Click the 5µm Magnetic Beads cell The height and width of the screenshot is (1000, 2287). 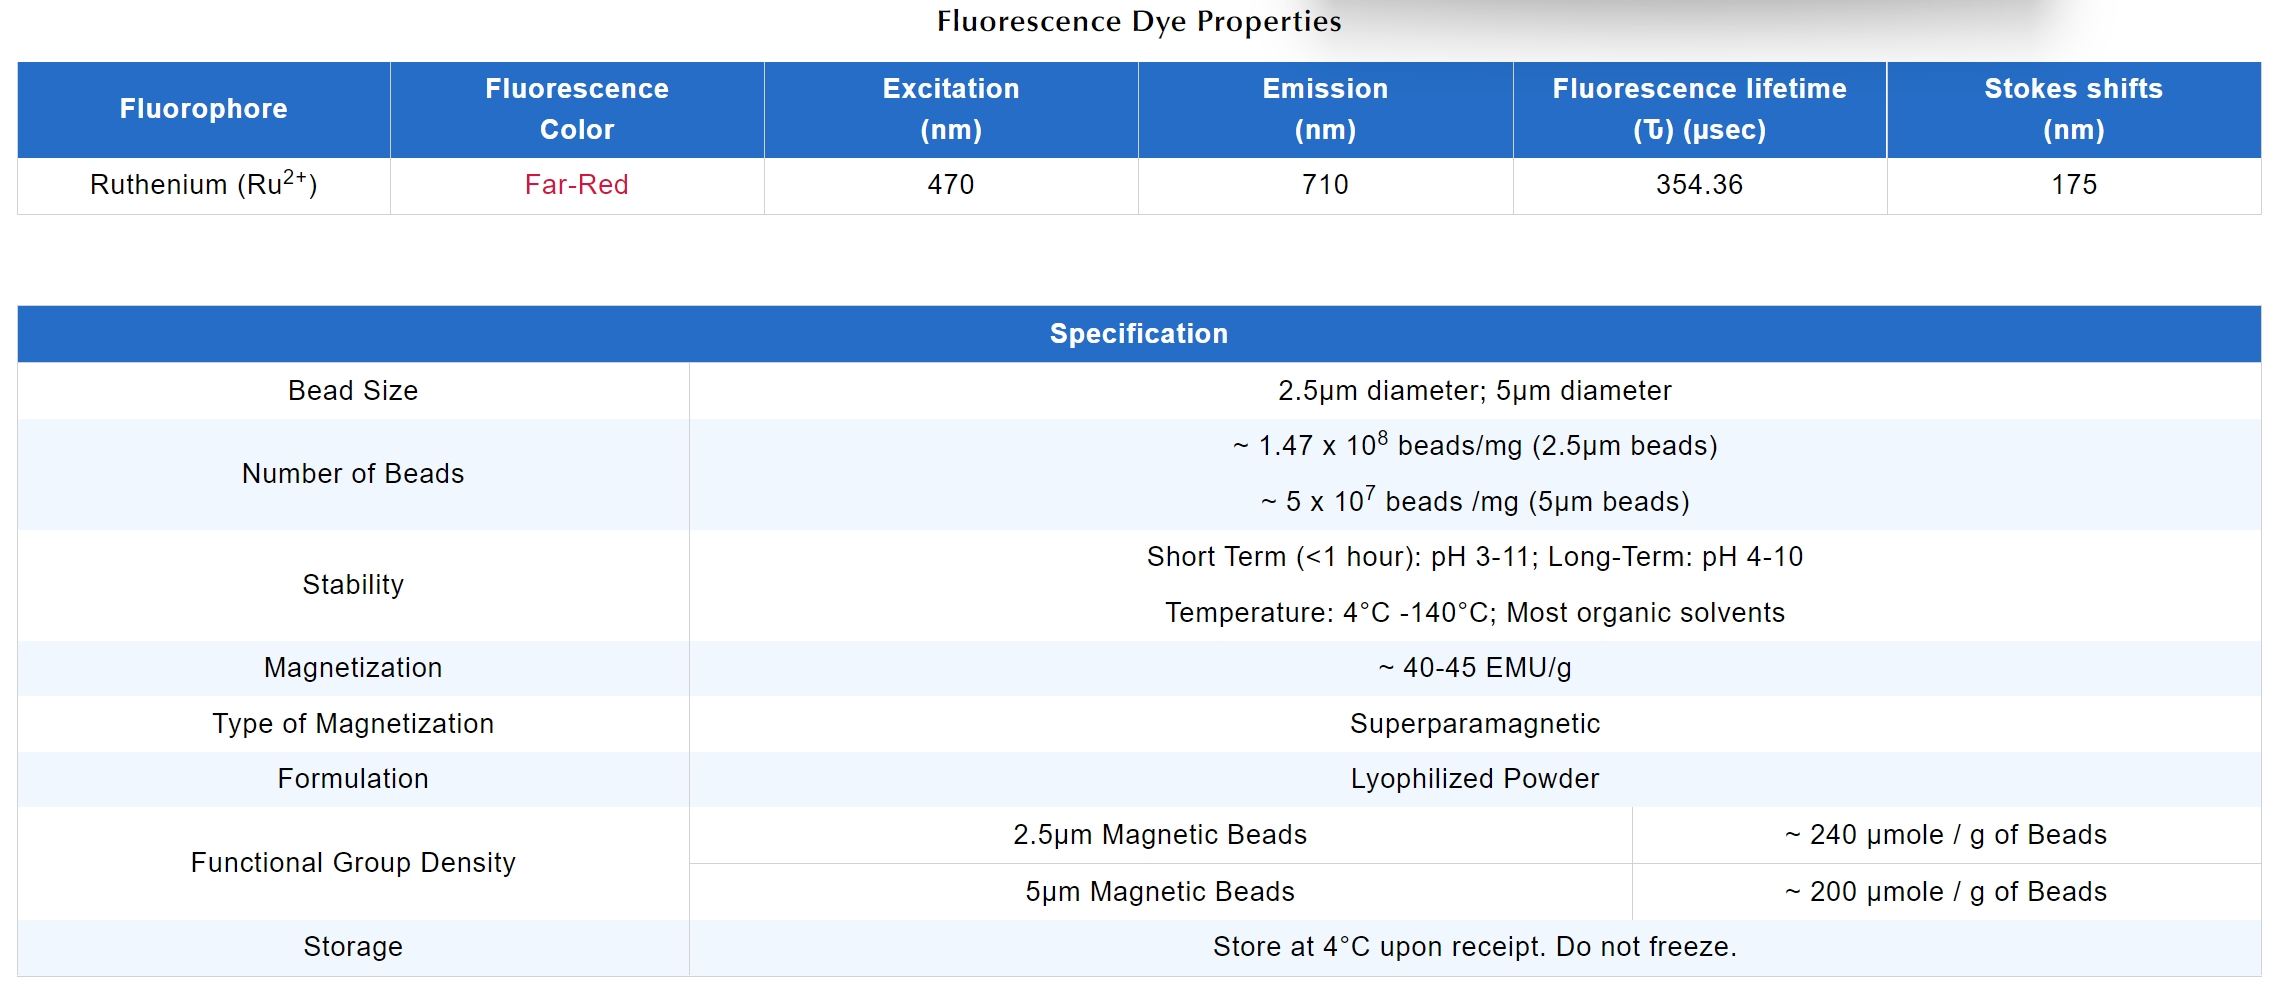click(x=1159, y=892)
